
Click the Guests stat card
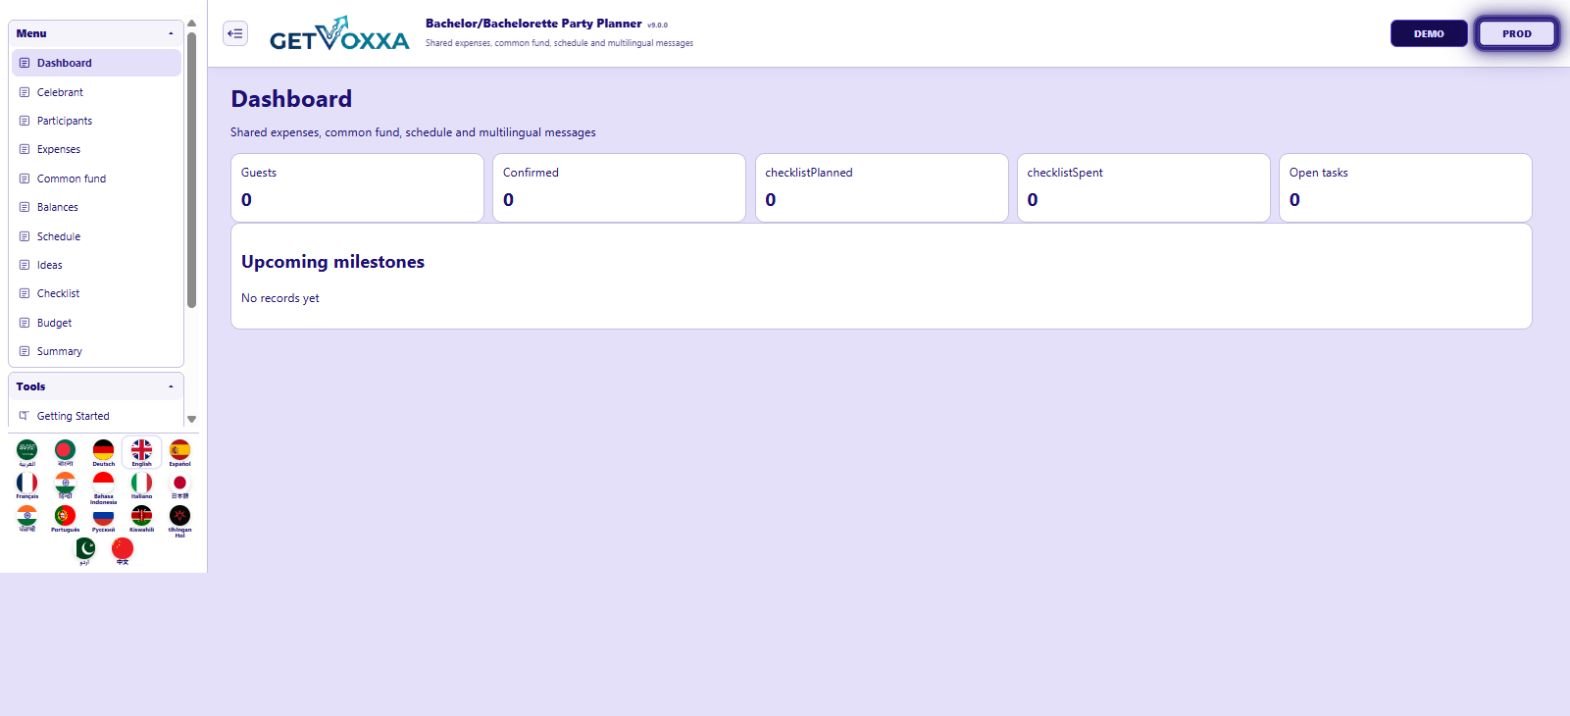(357, 187)
